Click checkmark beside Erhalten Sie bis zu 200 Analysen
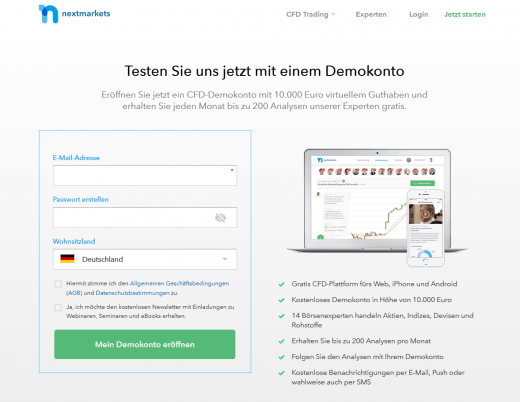 [282, 341]
